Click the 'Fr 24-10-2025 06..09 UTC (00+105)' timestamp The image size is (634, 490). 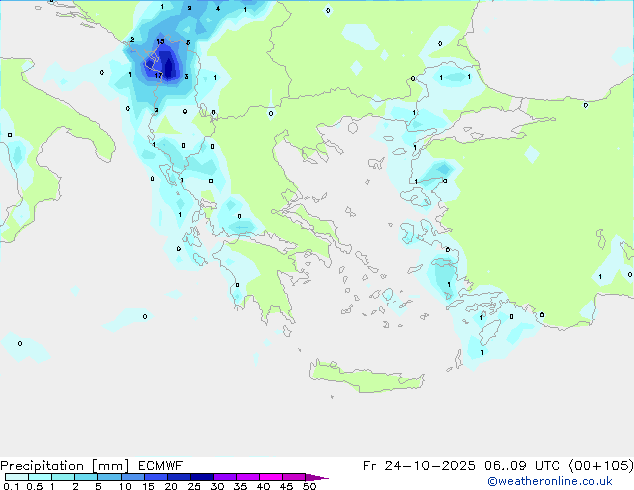click(x=498, y=466)
